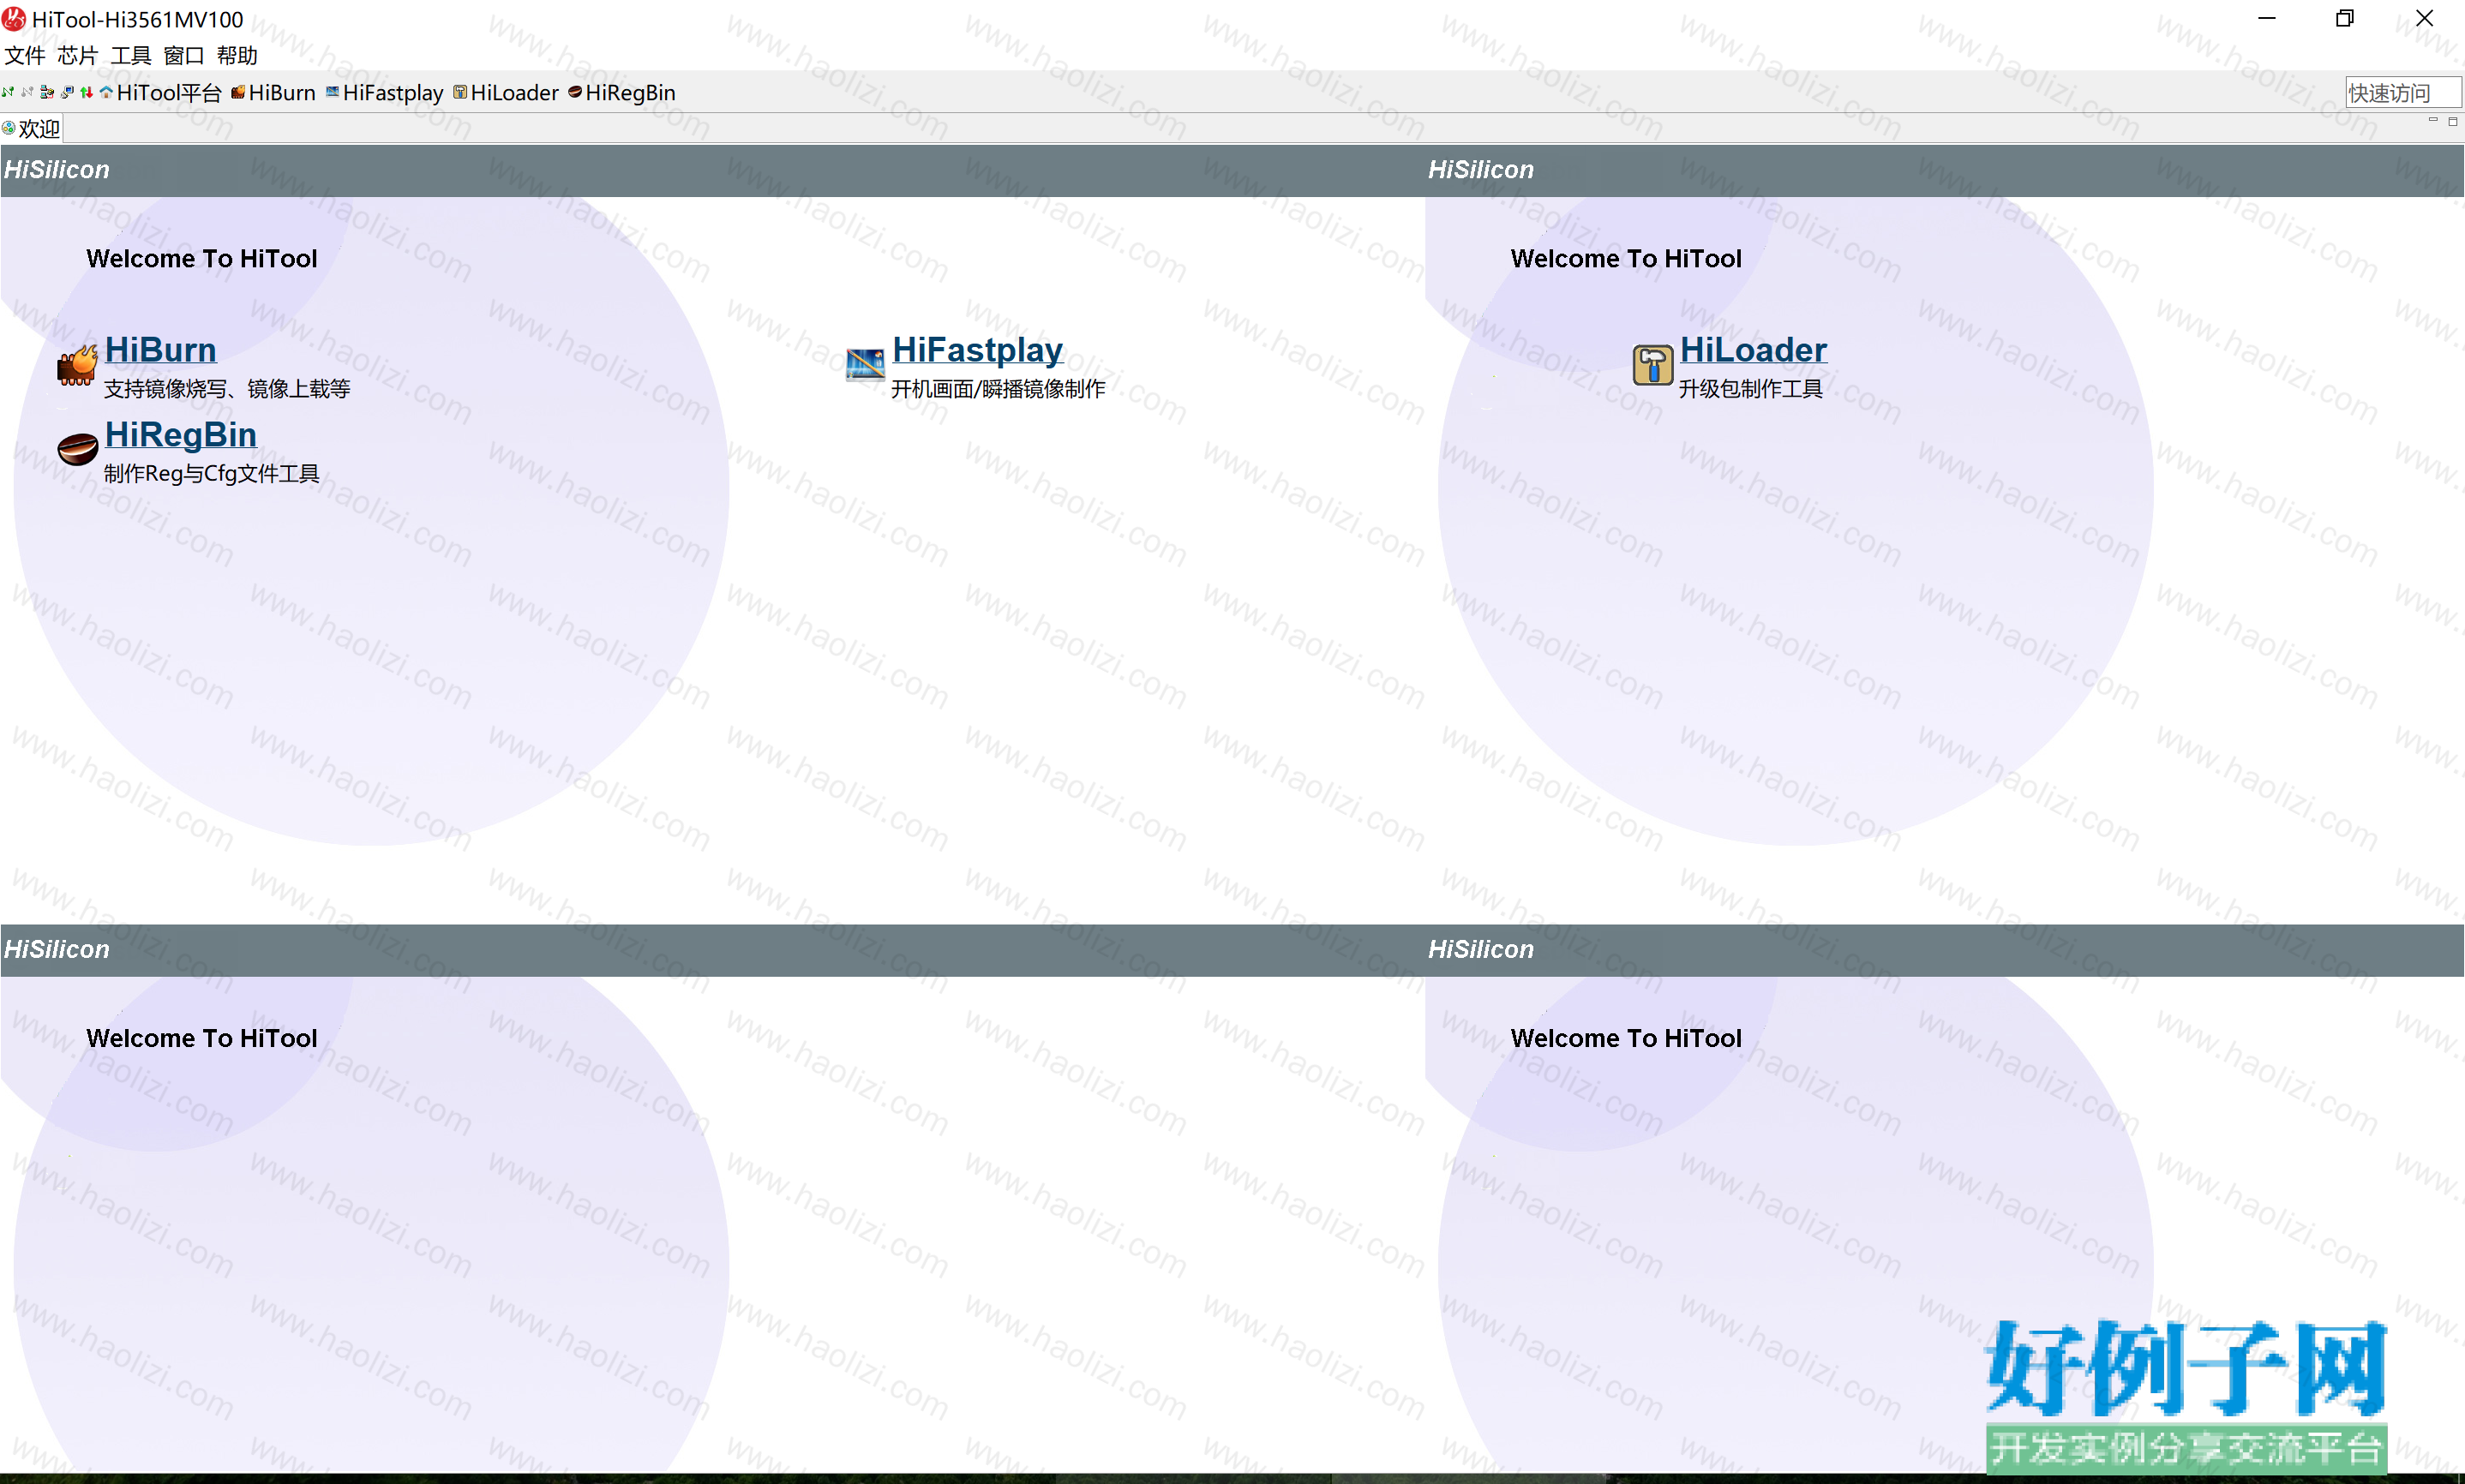Screen dimensions: 2465x1484
Task: Open HiRegBin from the toolbar
Action: pyautogui.click(x=622, y=93)
